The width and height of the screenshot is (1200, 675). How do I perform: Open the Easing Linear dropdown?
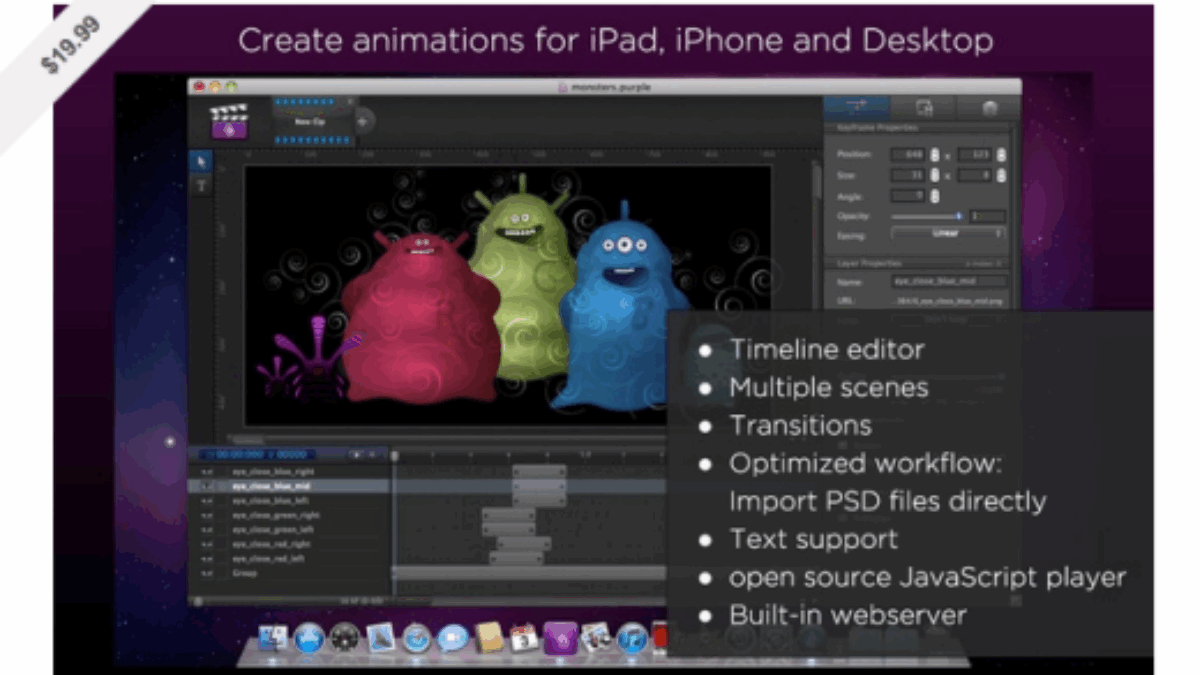point(947,234)
